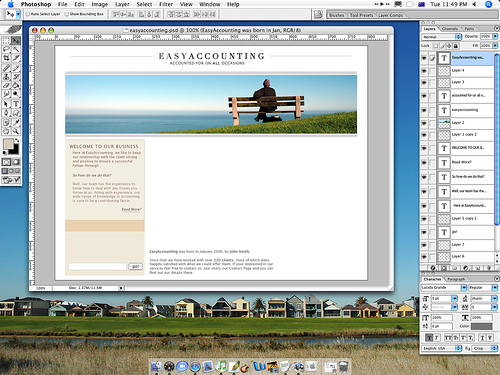Enable Show Bounding Box checkbox
500x375 pixels.
coord(67,14)
